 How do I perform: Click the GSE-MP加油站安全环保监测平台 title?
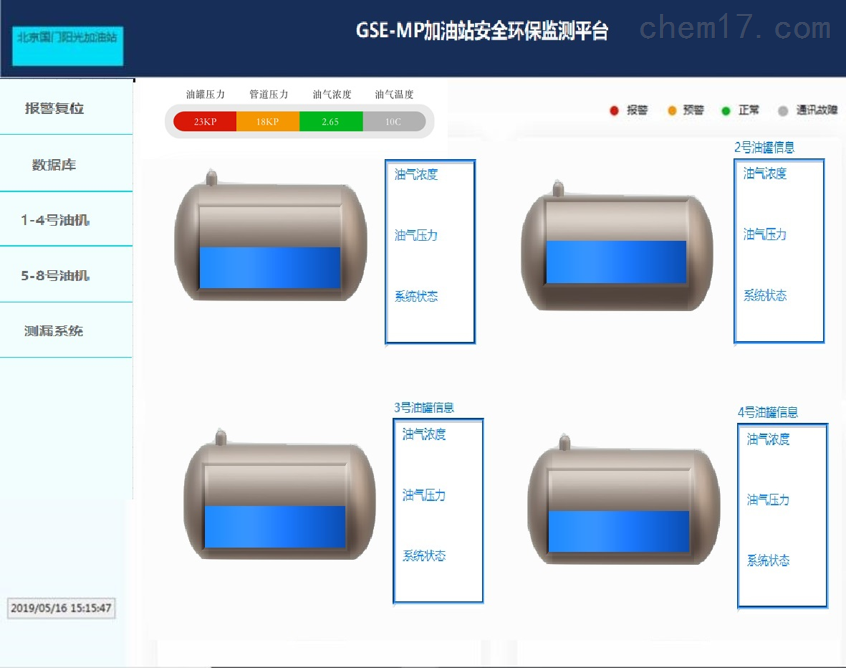click(x=482, y=31)
